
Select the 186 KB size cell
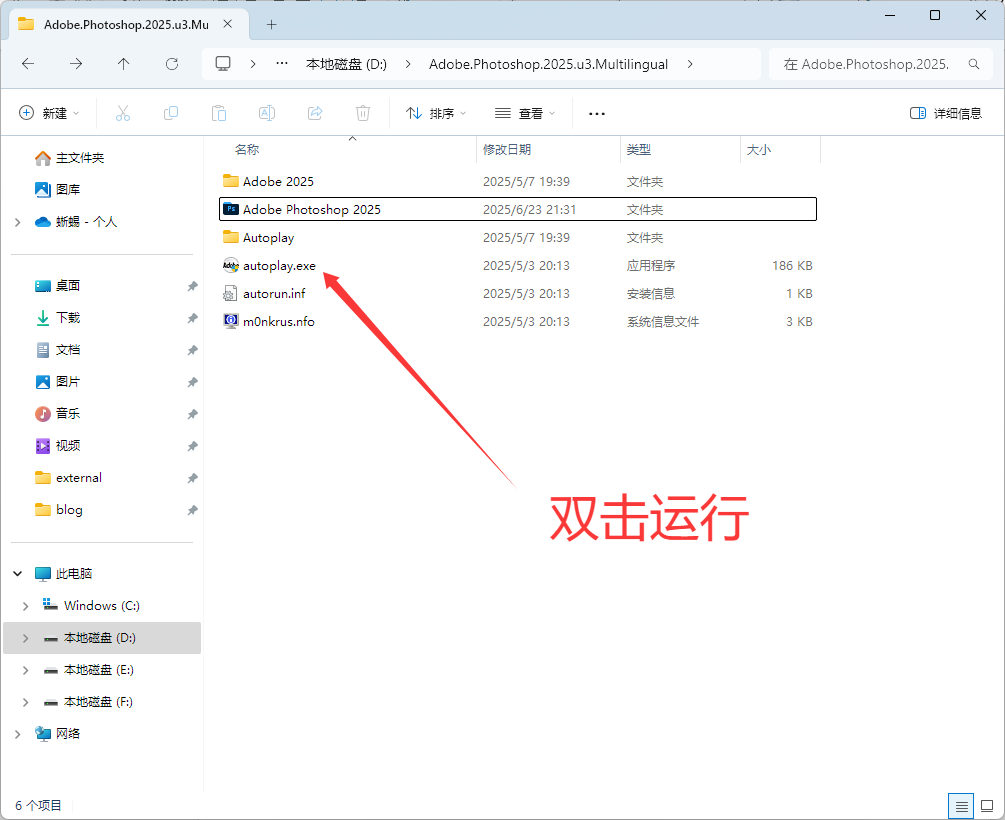tap(792, 265)
